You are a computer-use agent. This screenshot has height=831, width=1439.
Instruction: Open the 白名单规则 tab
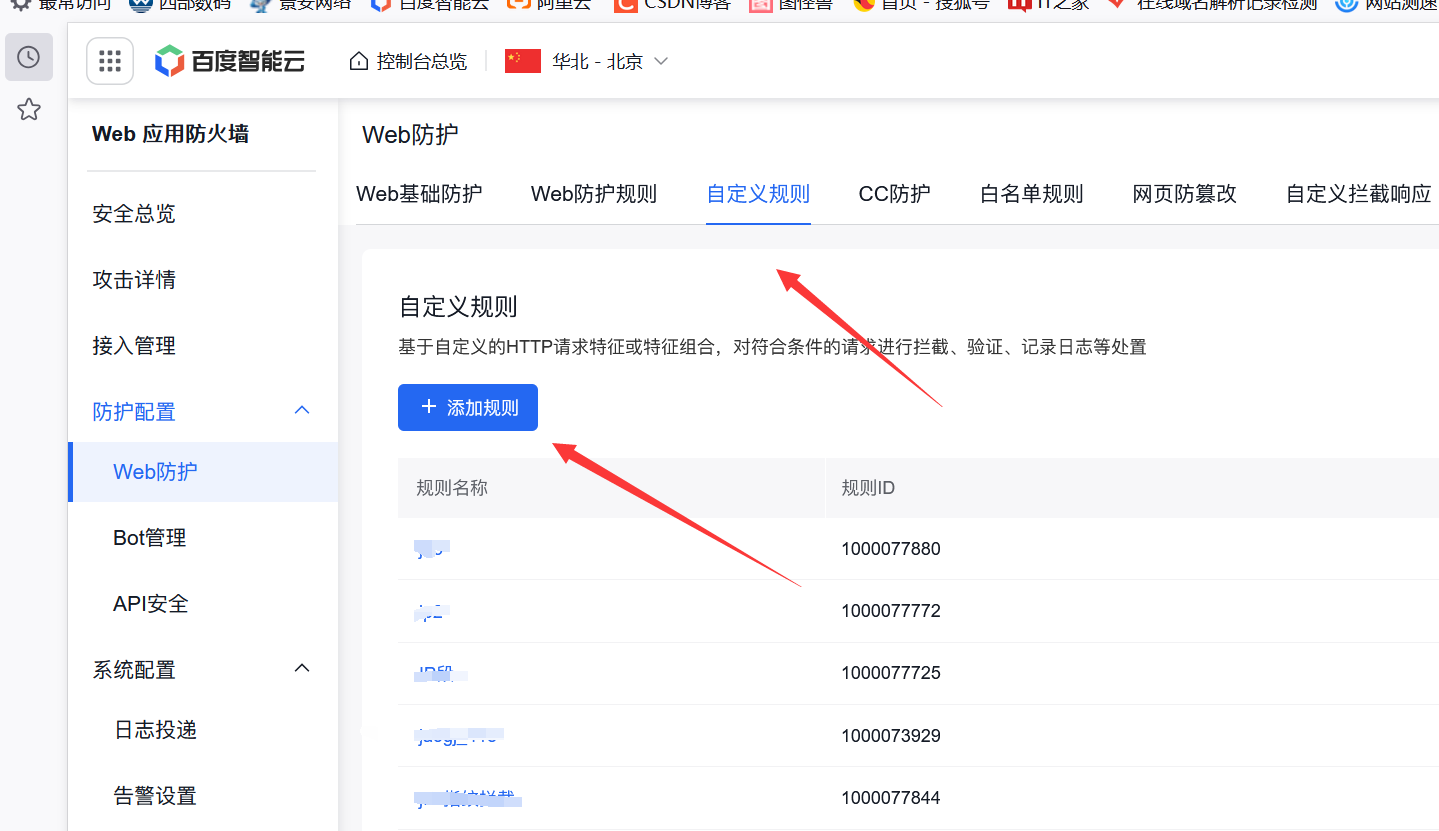[x=1031, y=194]
